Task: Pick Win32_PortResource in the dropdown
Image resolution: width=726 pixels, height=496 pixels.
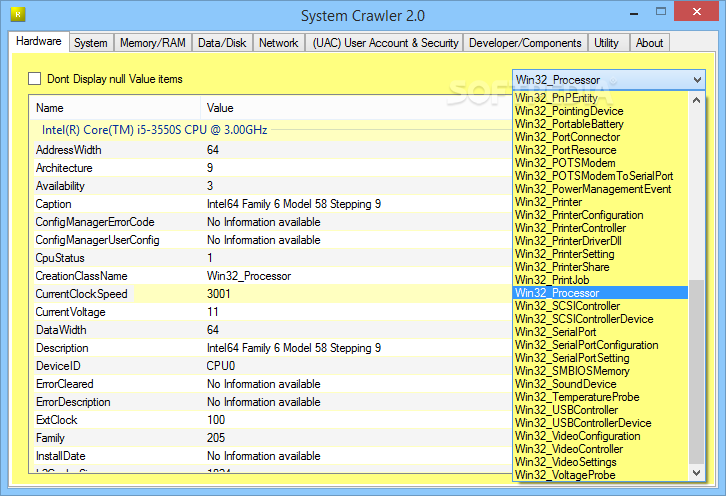Action: click(x=601, y=150)
